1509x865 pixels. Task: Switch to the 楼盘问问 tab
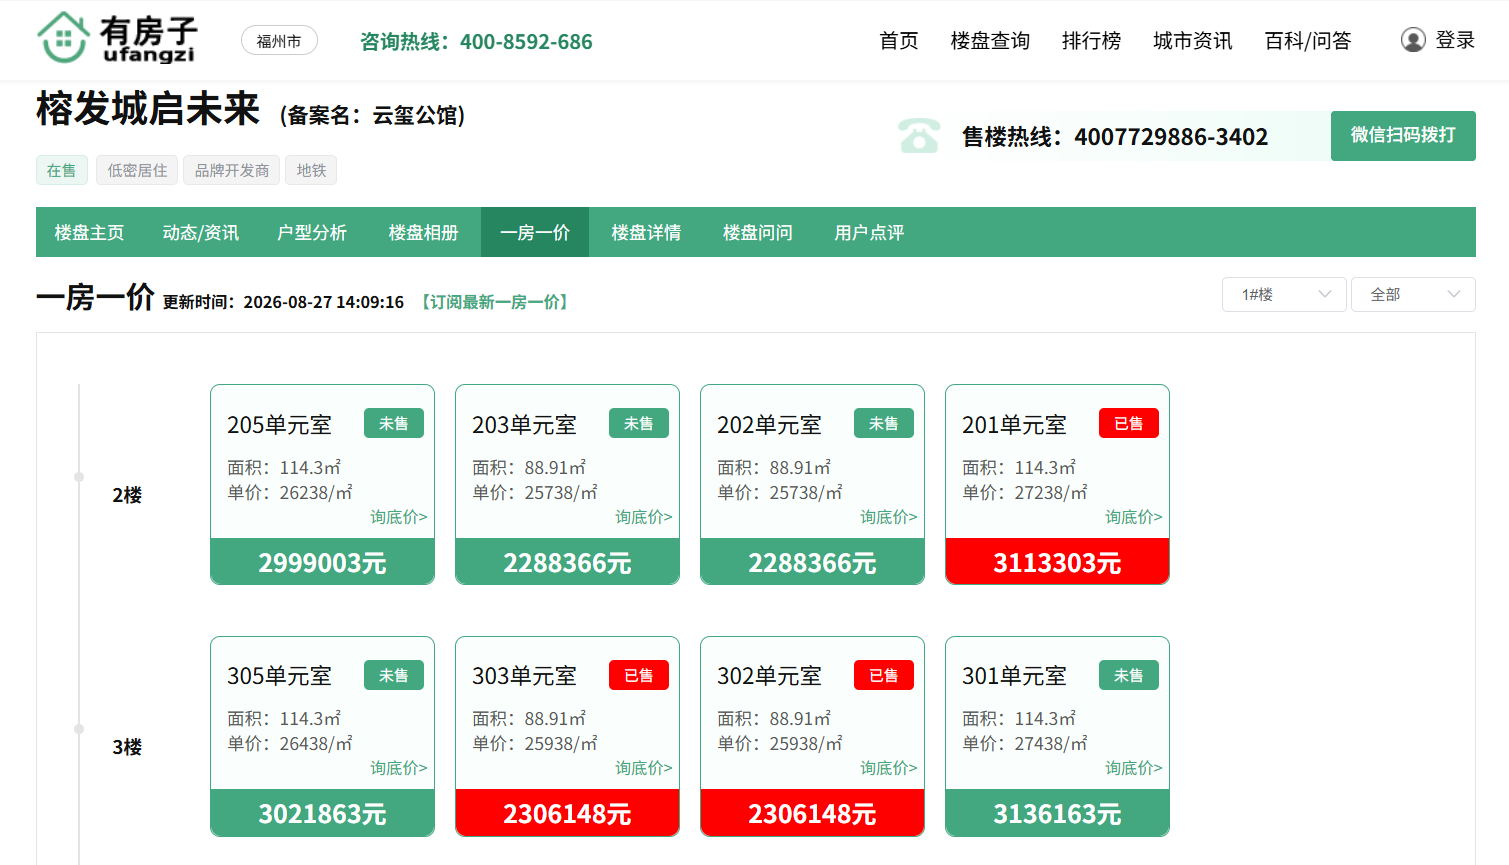(758, 232)
